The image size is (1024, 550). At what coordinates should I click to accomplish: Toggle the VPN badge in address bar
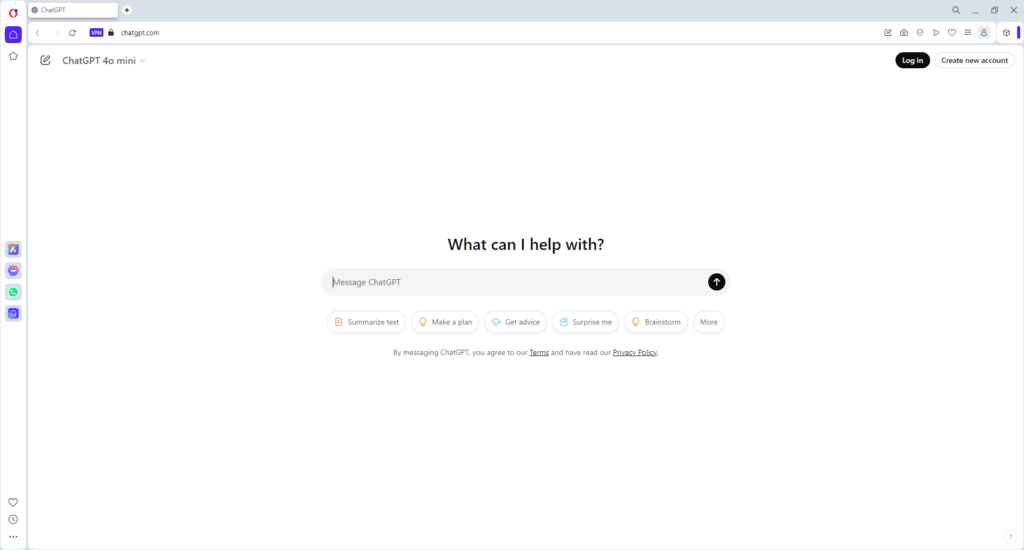click(x=96, y=33)
